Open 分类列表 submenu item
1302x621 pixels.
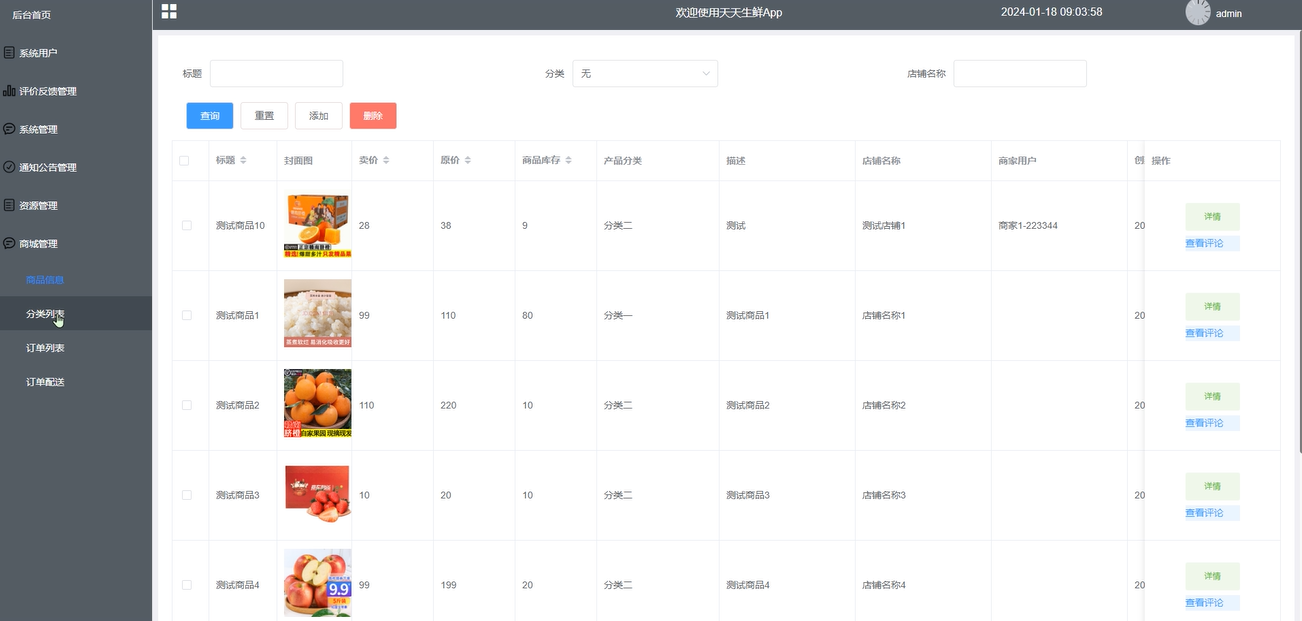(x=76, y=314)
